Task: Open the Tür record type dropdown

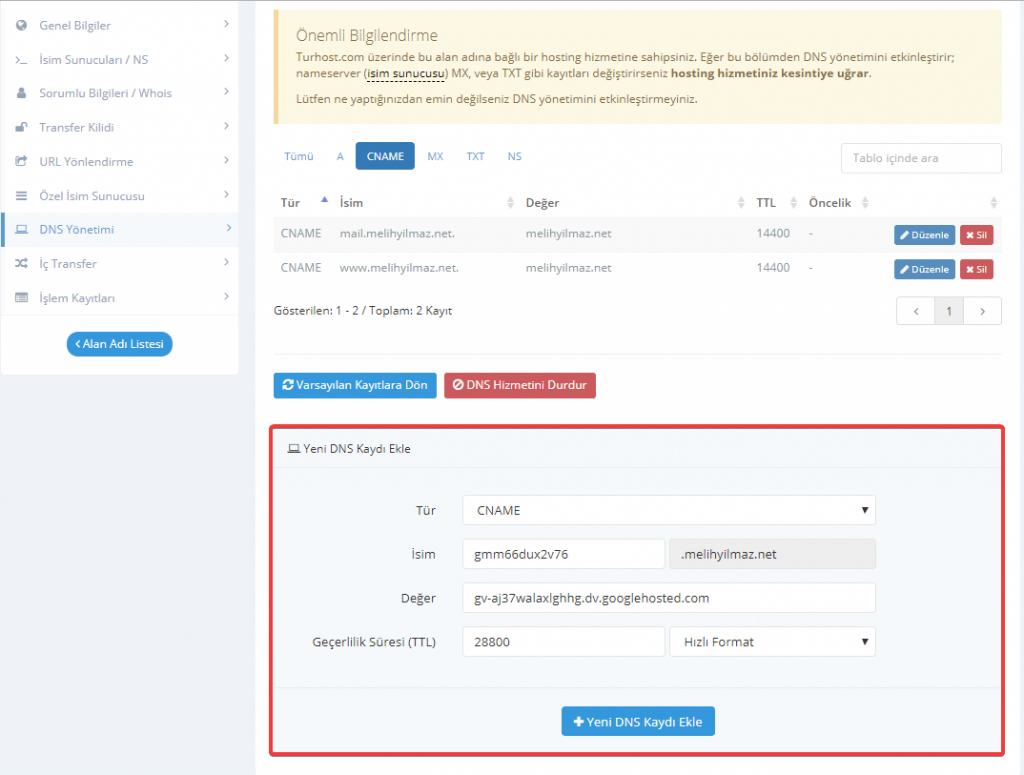Action: tap(668, 510)
